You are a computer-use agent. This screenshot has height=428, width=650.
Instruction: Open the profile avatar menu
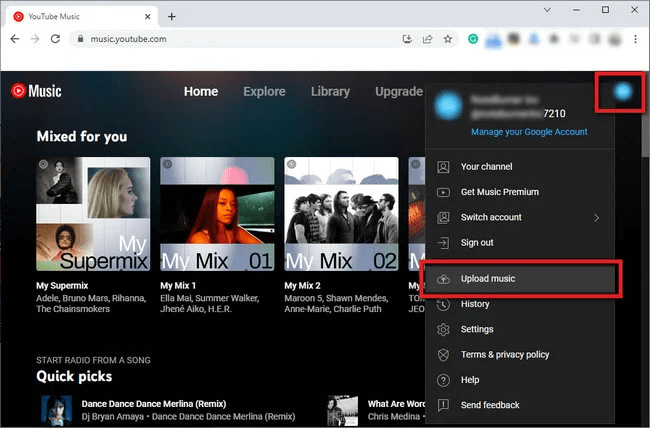tap(623, 92)
